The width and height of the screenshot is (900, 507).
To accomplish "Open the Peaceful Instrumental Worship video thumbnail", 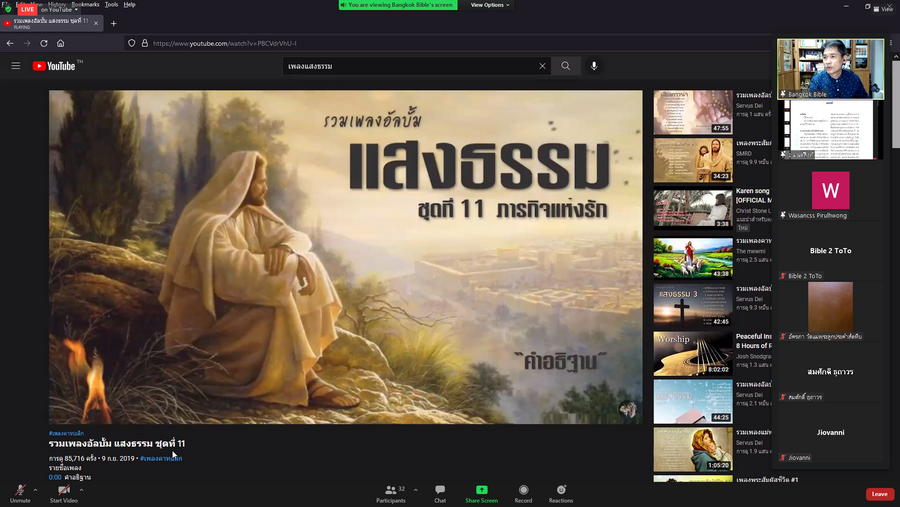I will click(686, 353).
